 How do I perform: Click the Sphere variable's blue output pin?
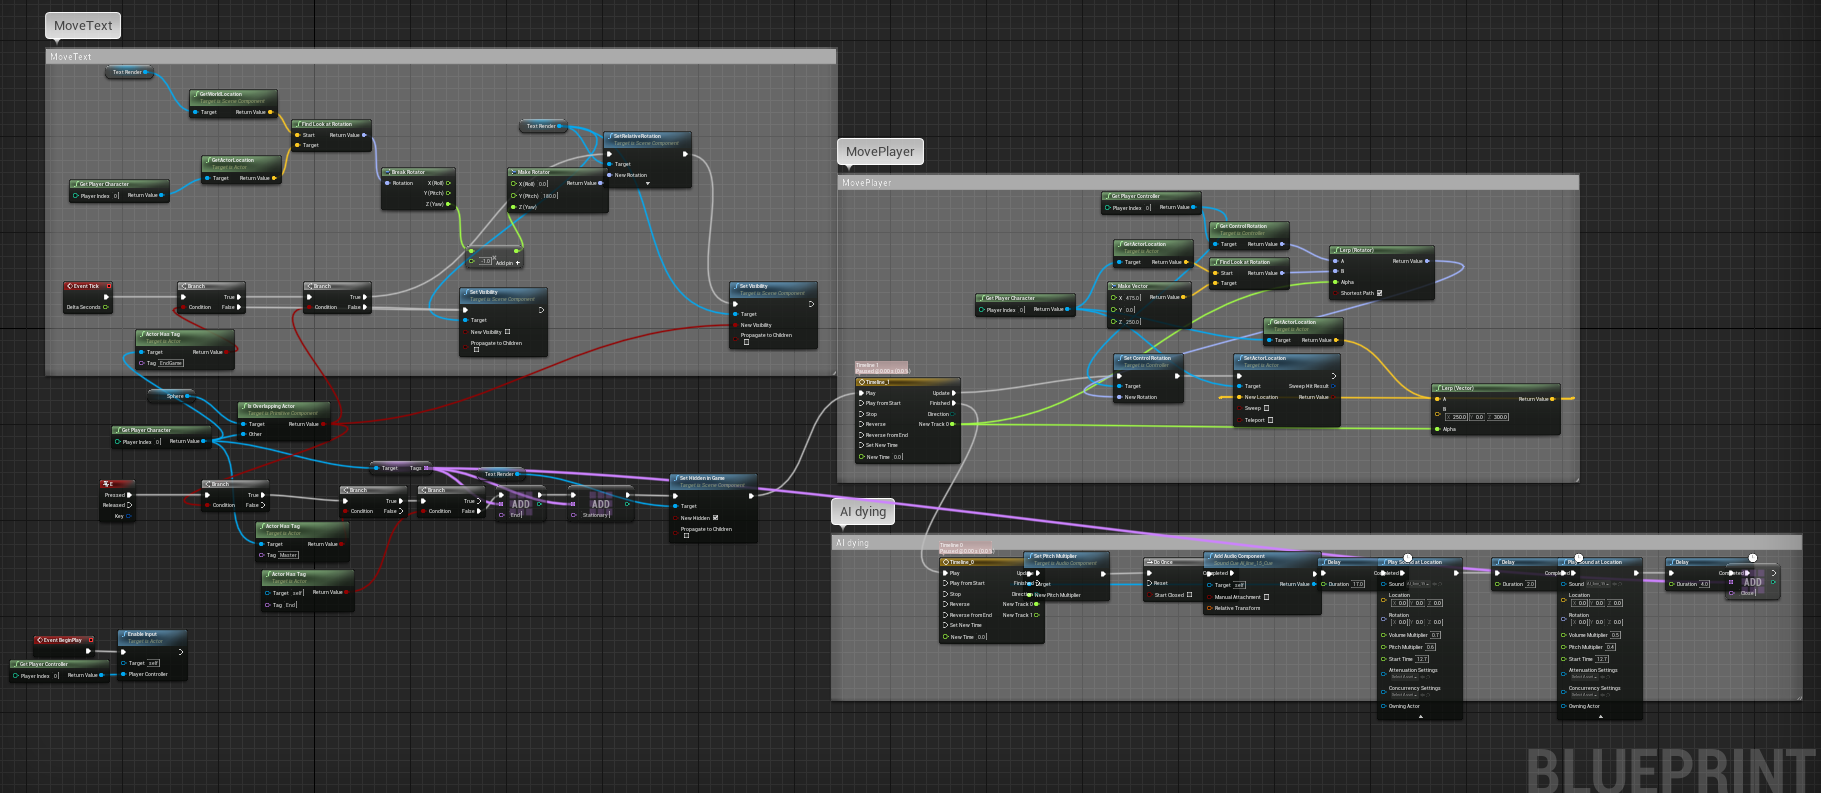188,396
